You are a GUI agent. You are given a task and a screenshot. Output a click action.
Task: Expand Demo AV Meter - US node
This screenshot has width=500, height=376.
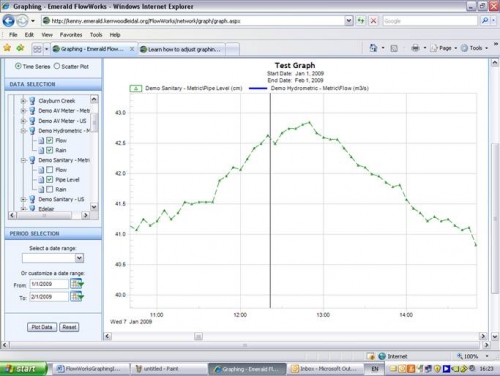pyautogui.click(x=23, y=121)
